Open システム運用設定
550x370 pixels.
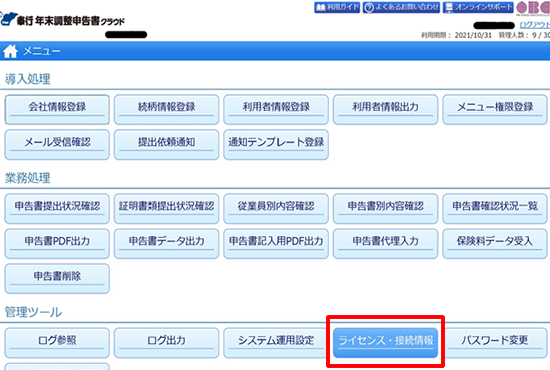point(276,343)
